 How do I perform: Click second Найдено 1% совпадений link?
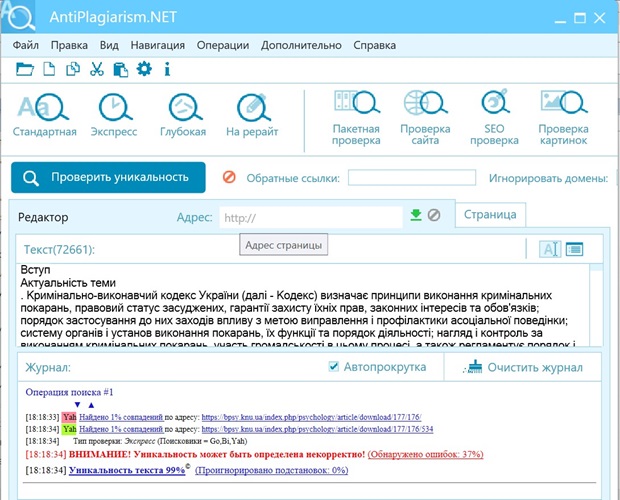(121, 429)
